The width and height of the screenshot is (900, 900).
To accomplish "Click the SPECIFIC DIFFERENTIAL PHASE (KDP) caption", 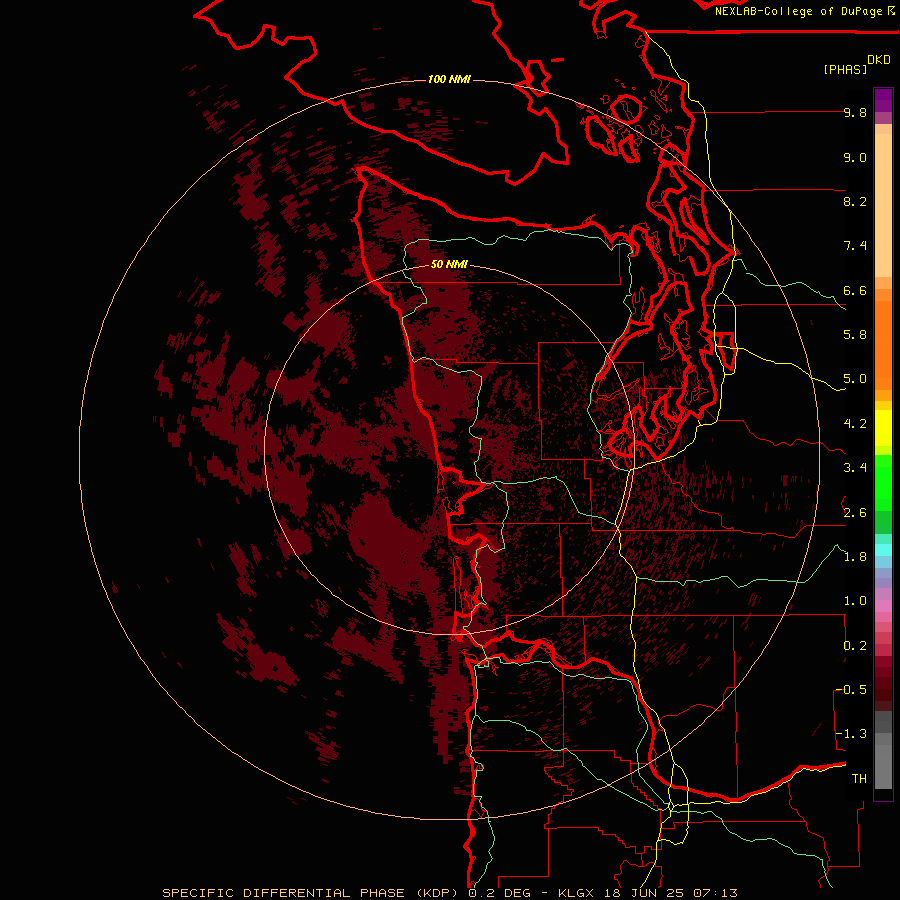I will tap(312, 893).
